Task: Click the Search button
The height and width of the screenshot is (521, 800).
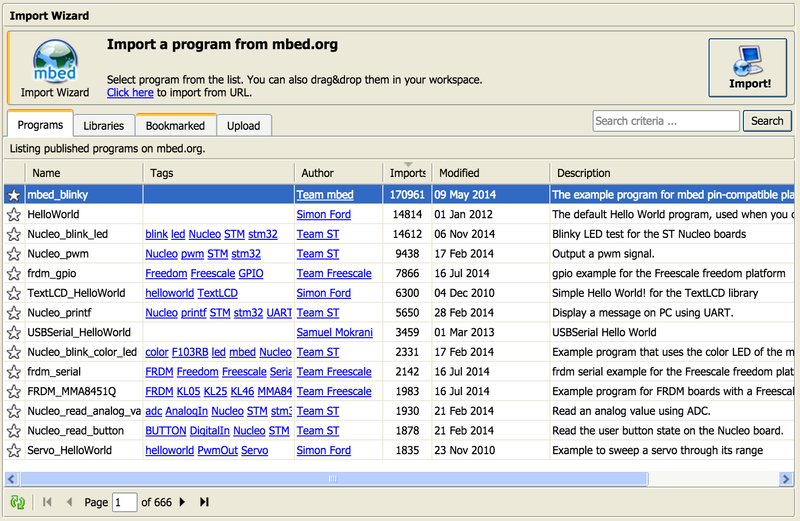Action: (767, 121)
